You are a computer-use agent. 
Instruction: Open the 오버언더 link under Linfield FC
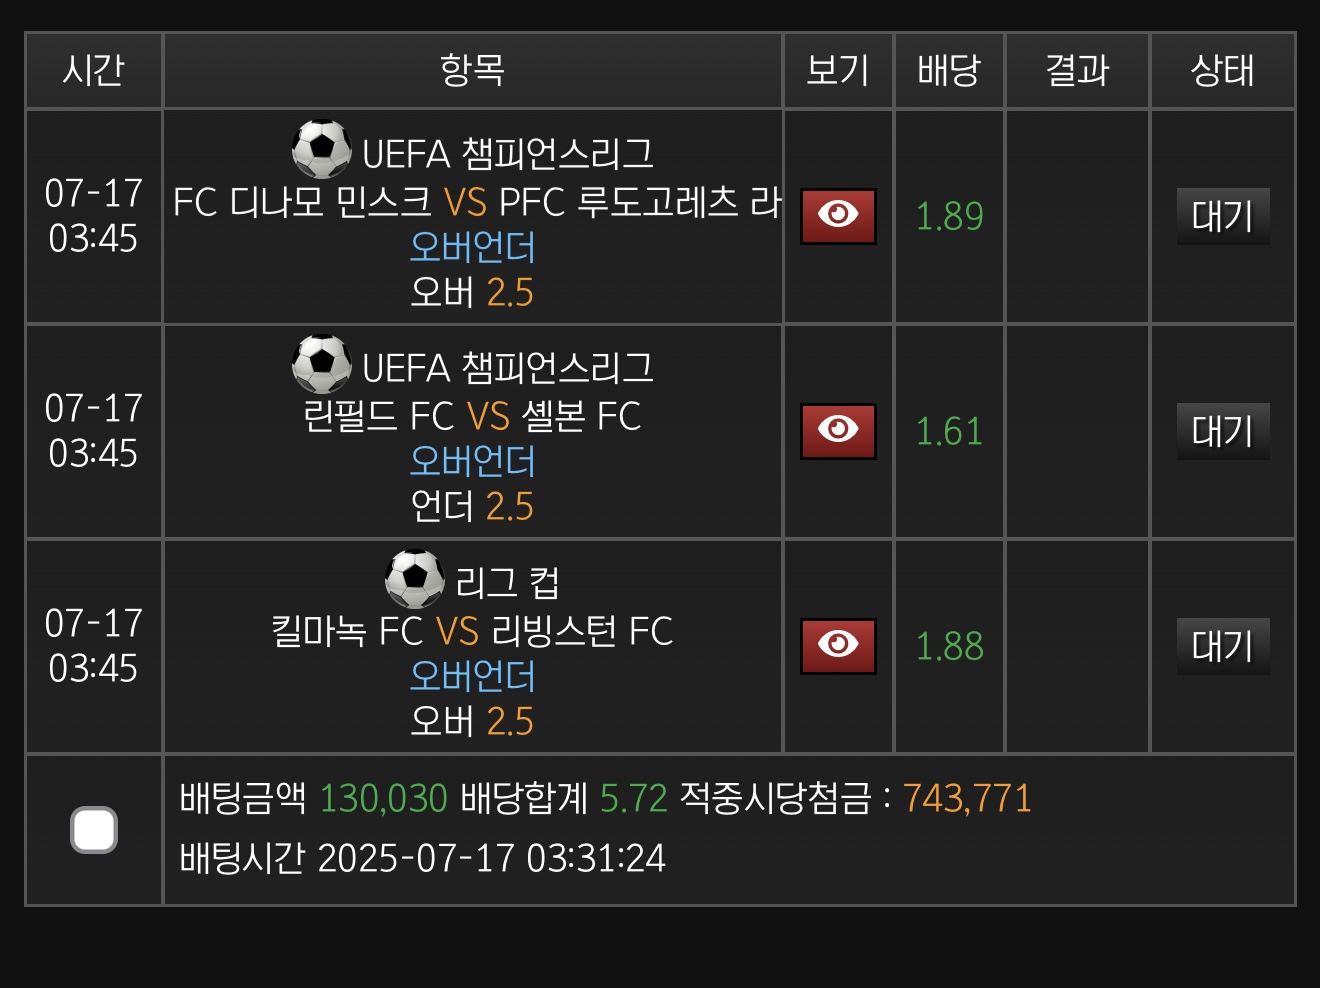point(472,461)
